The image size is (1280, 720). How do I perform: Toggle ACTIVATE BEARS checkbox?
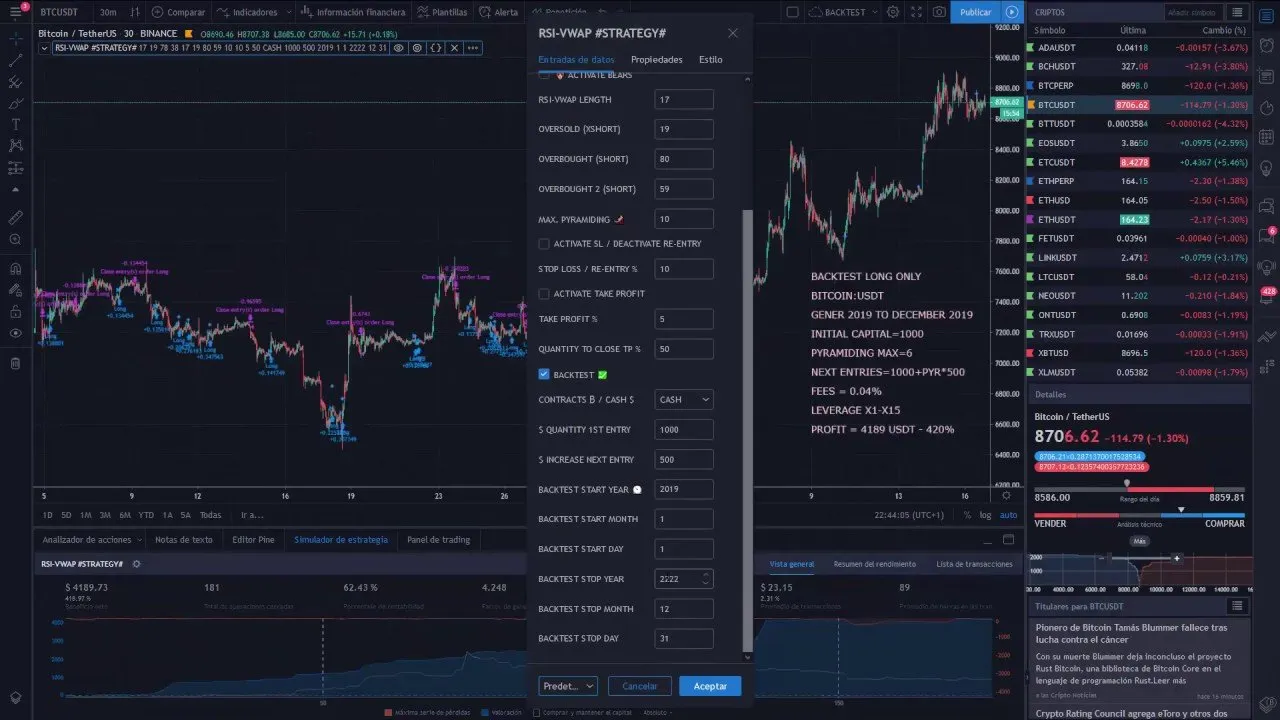[x=544, y=76]
